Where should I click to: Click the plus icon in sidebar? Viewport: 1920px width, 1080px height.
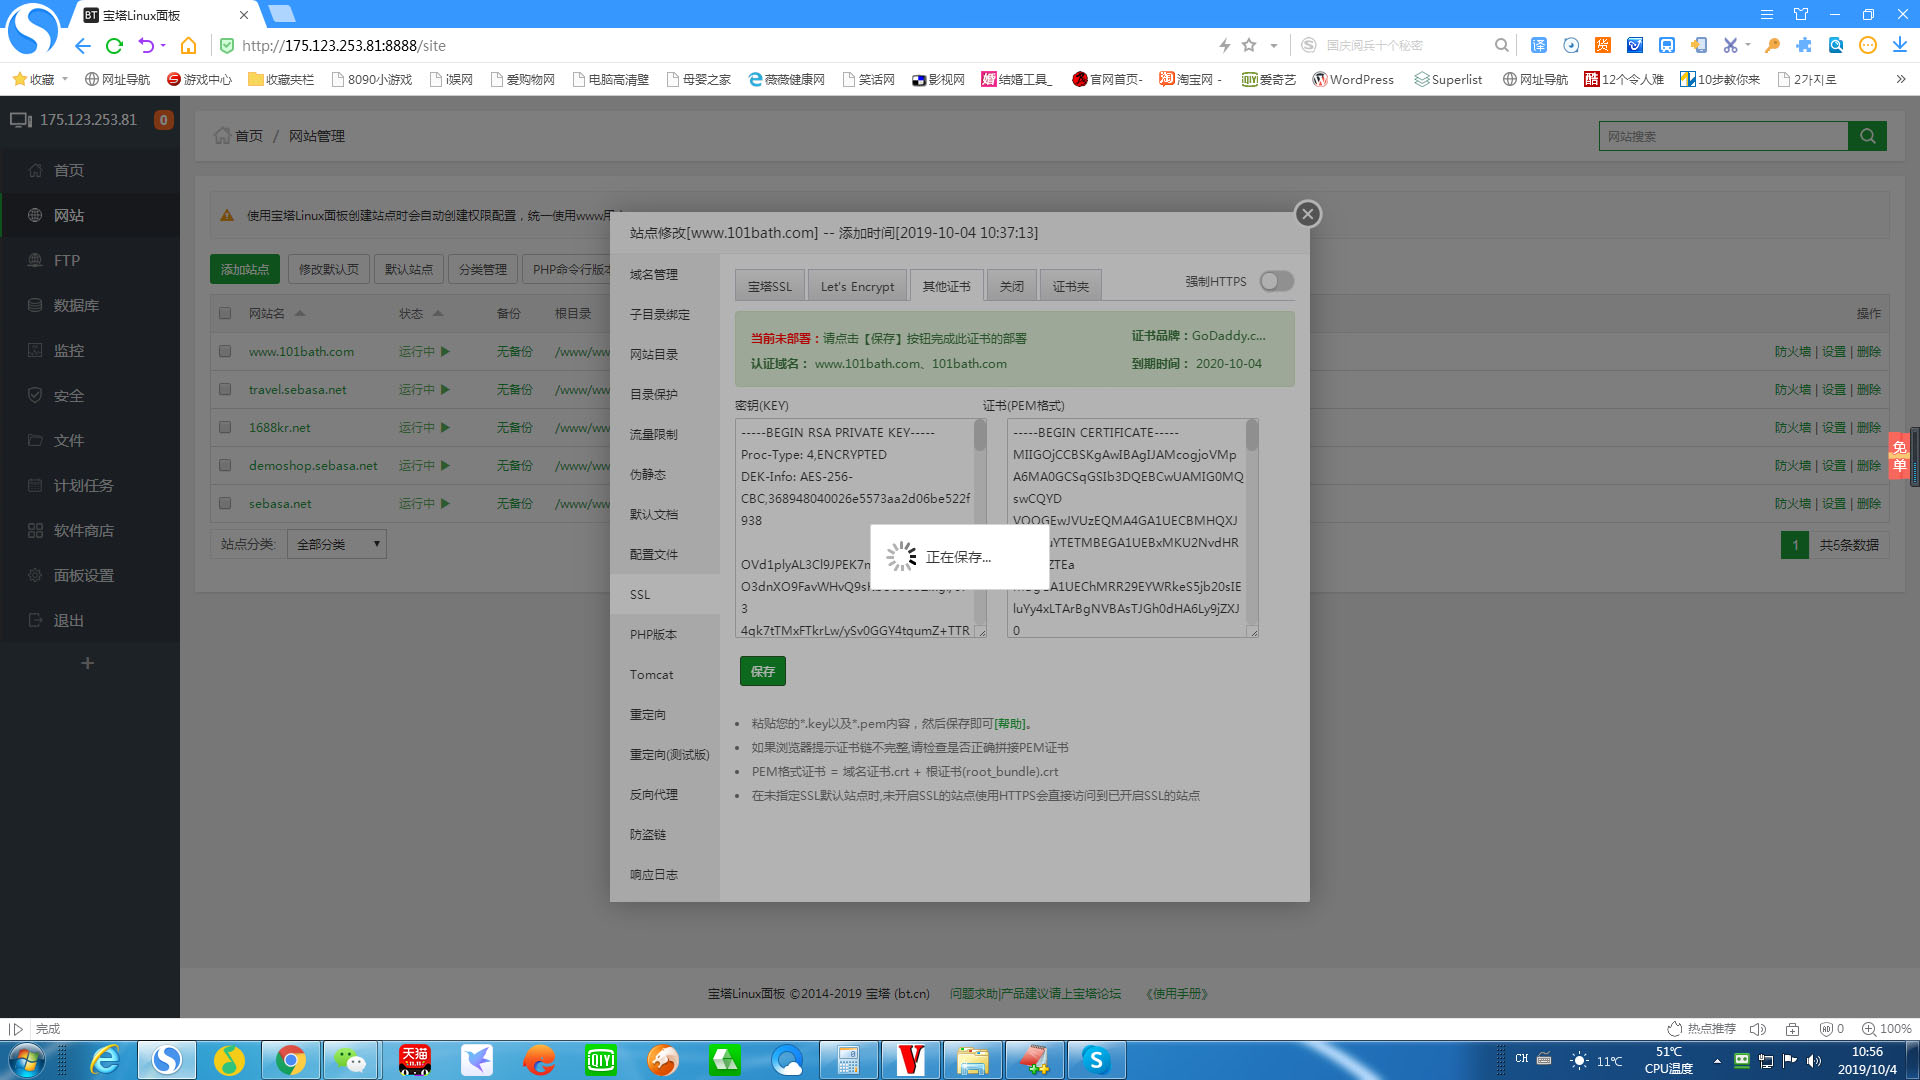pyautogui.click(x=87, y=663)
